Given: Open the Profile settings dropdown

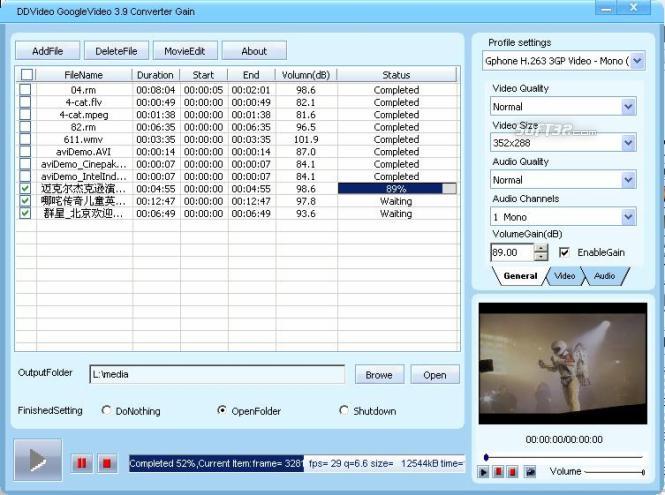Looking at the screenshot, I should tap(637, 61).
